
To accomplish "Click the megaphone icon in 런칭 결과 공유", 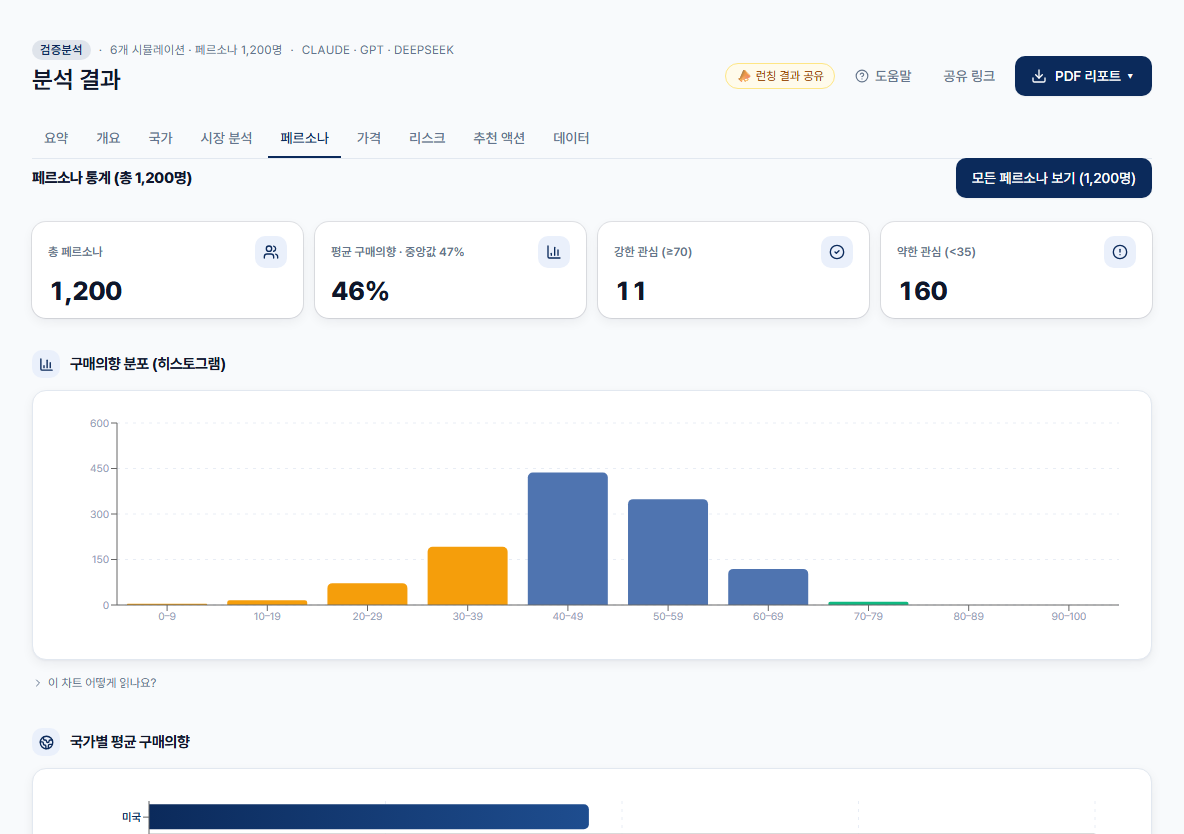I will point(744,76).
